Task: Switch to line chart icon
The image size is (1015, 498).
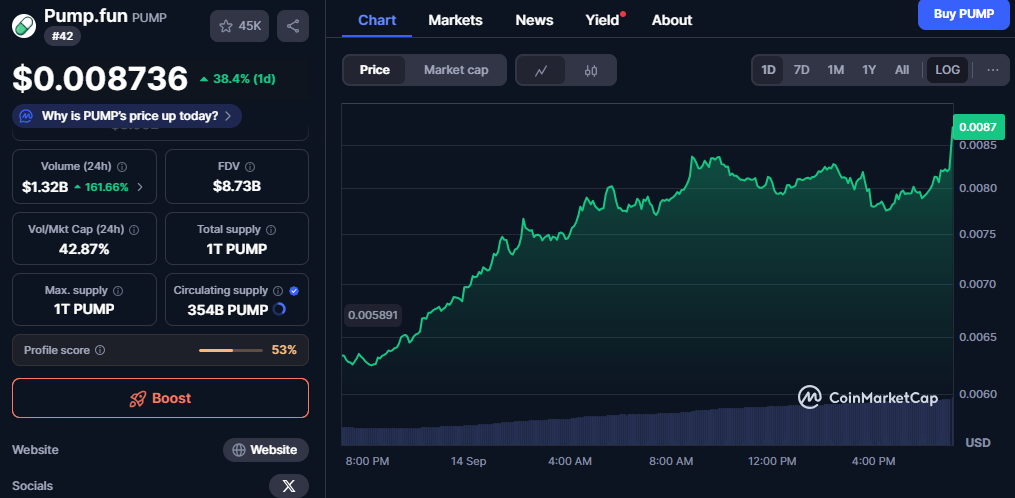Action: click(541, 71)
